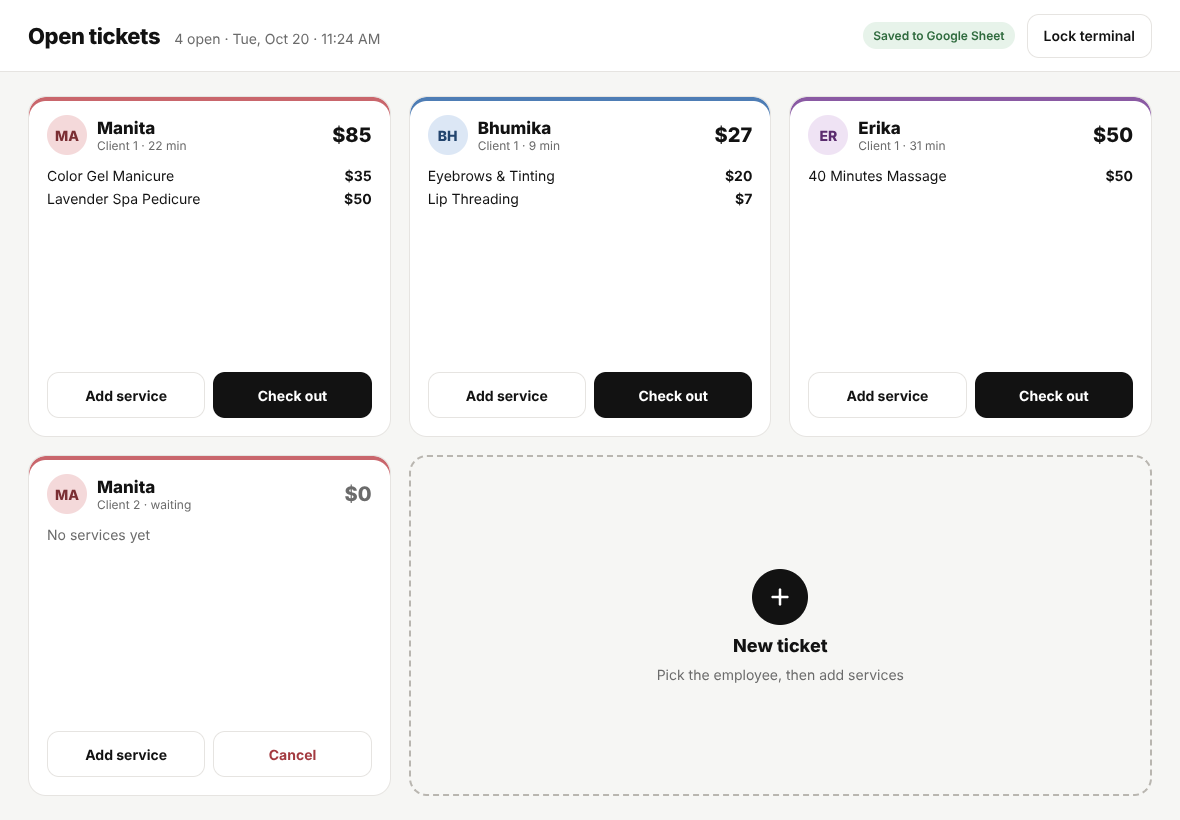The image size is (1180, 820).
Task: Click the large $50 total on Erika's ticket
Action: pyautogui.click(x=1113, y=135)
